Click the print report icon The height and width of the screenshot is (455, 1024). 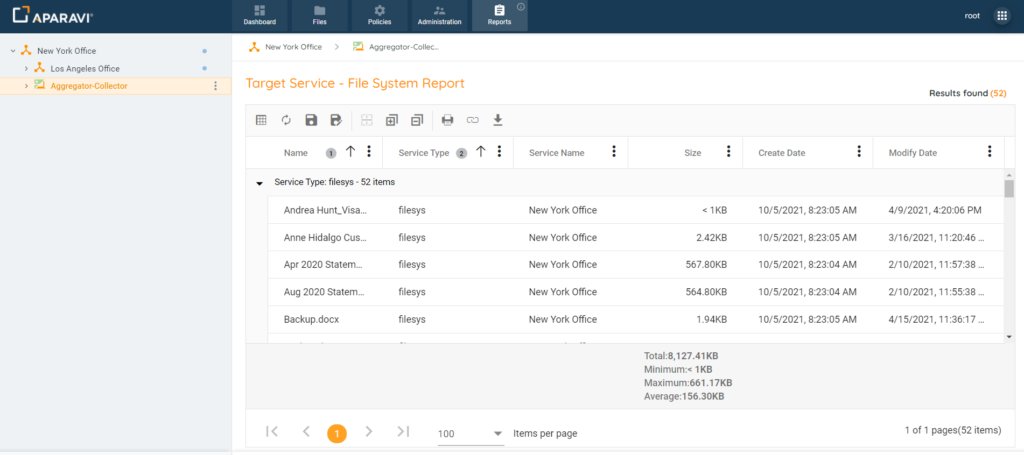pos(447,120)
